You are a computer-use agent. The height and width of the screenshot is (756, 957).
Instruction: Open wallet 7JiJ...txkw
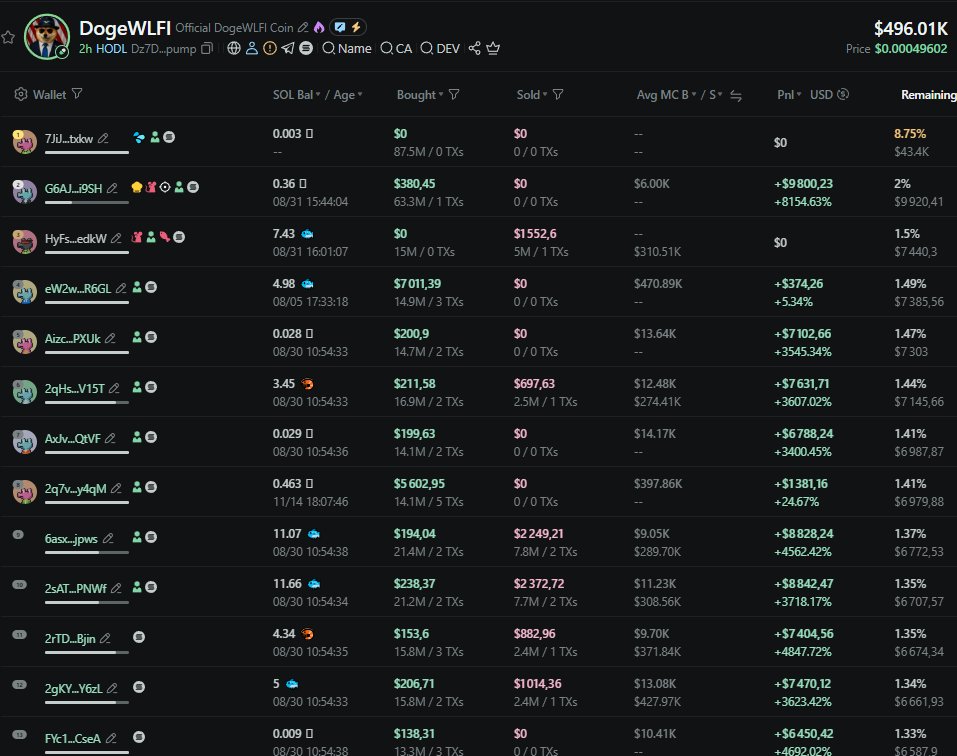click(68, 139)
